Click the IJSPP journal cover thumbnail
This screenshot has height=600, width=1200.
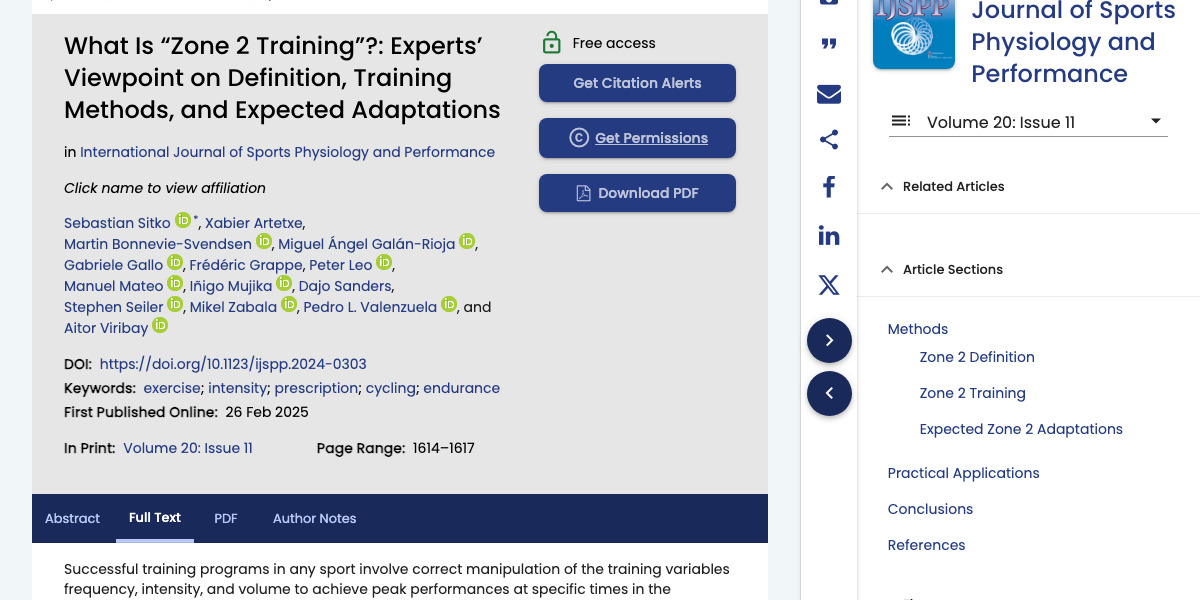[913, 34]
